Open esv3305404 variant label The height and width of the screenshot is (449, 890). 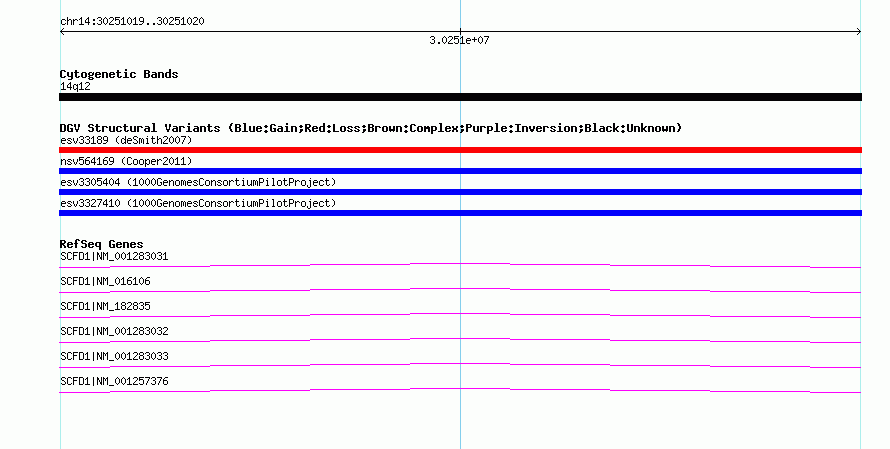[x=198, y=182]
